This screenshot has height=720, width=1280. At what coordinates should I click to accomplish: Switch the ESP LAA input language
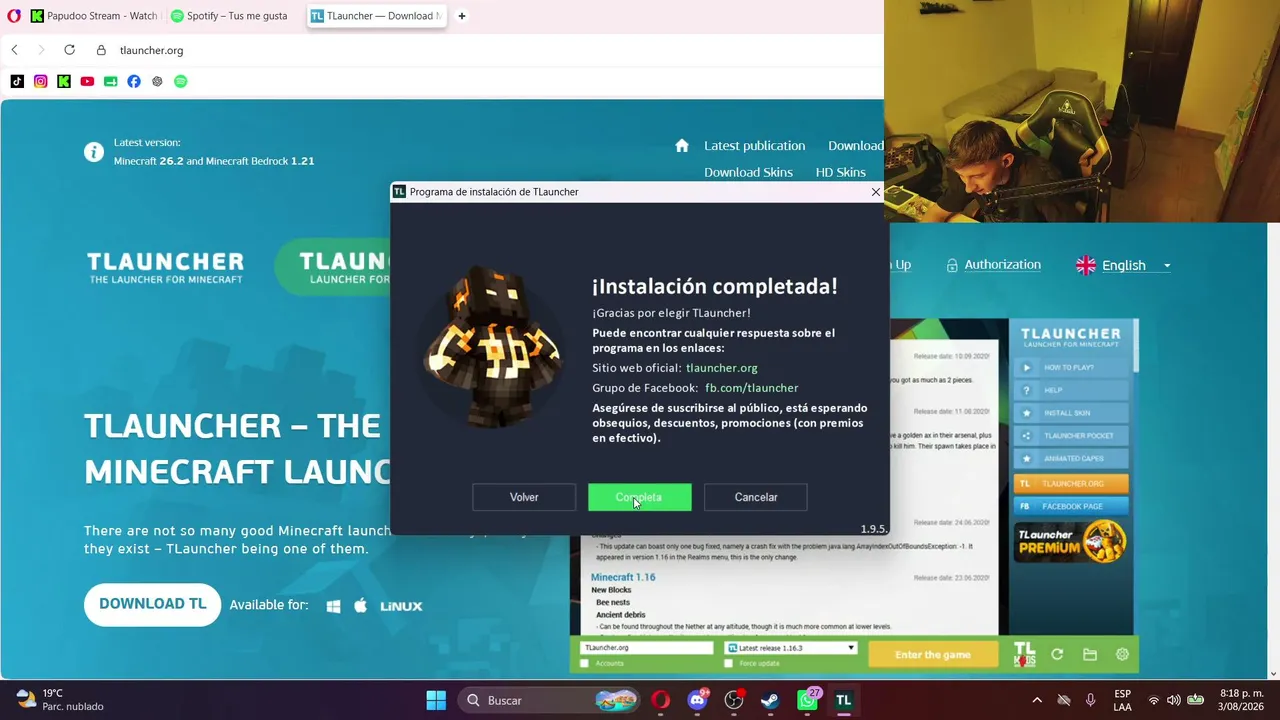[x=1123, y=700]
